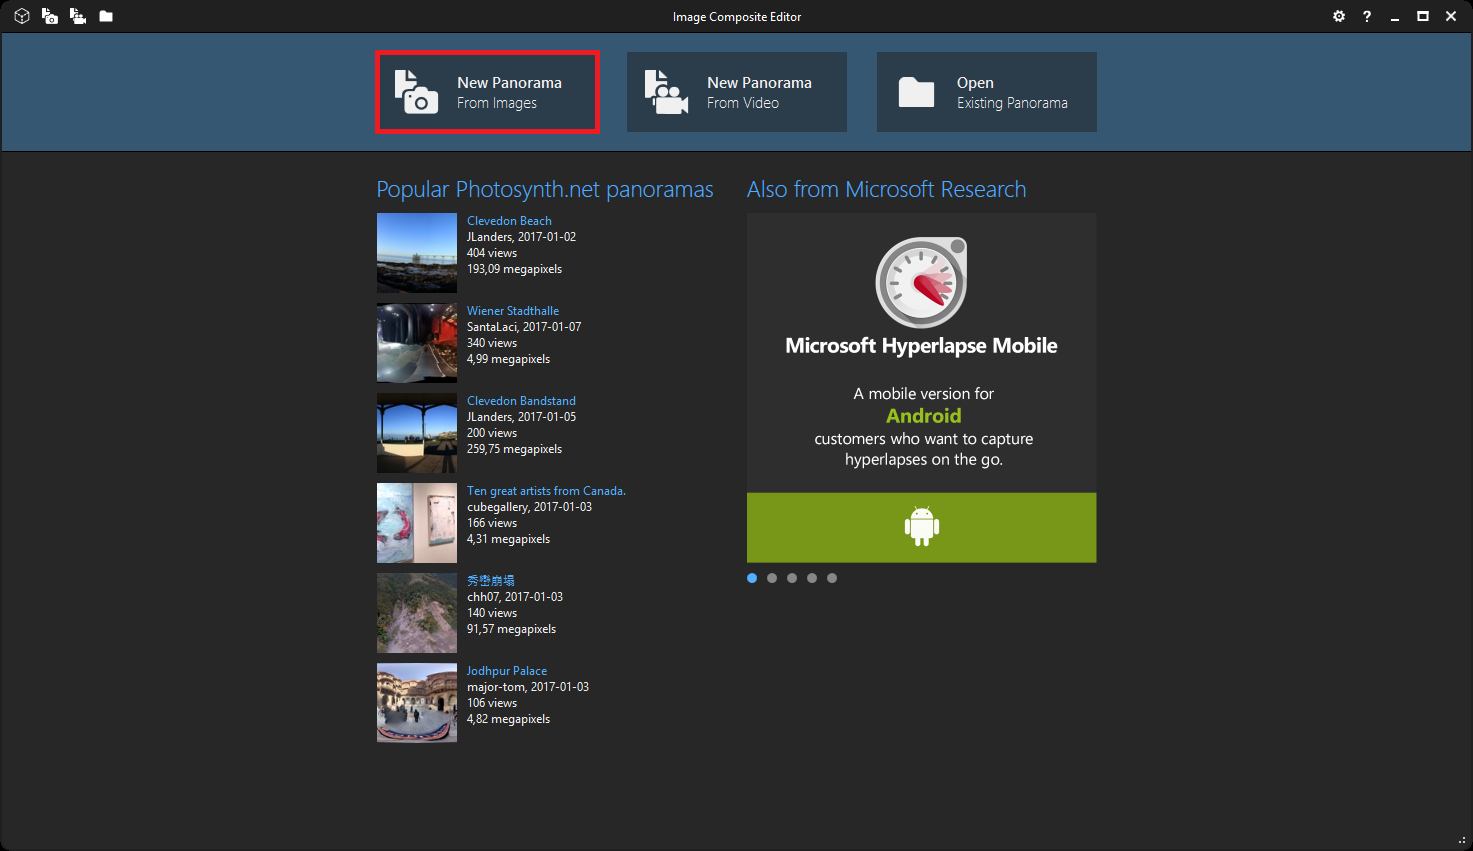Close the Image Composite Editor window
Screen dimensions: 1473x851
[x=1451, y=16]
